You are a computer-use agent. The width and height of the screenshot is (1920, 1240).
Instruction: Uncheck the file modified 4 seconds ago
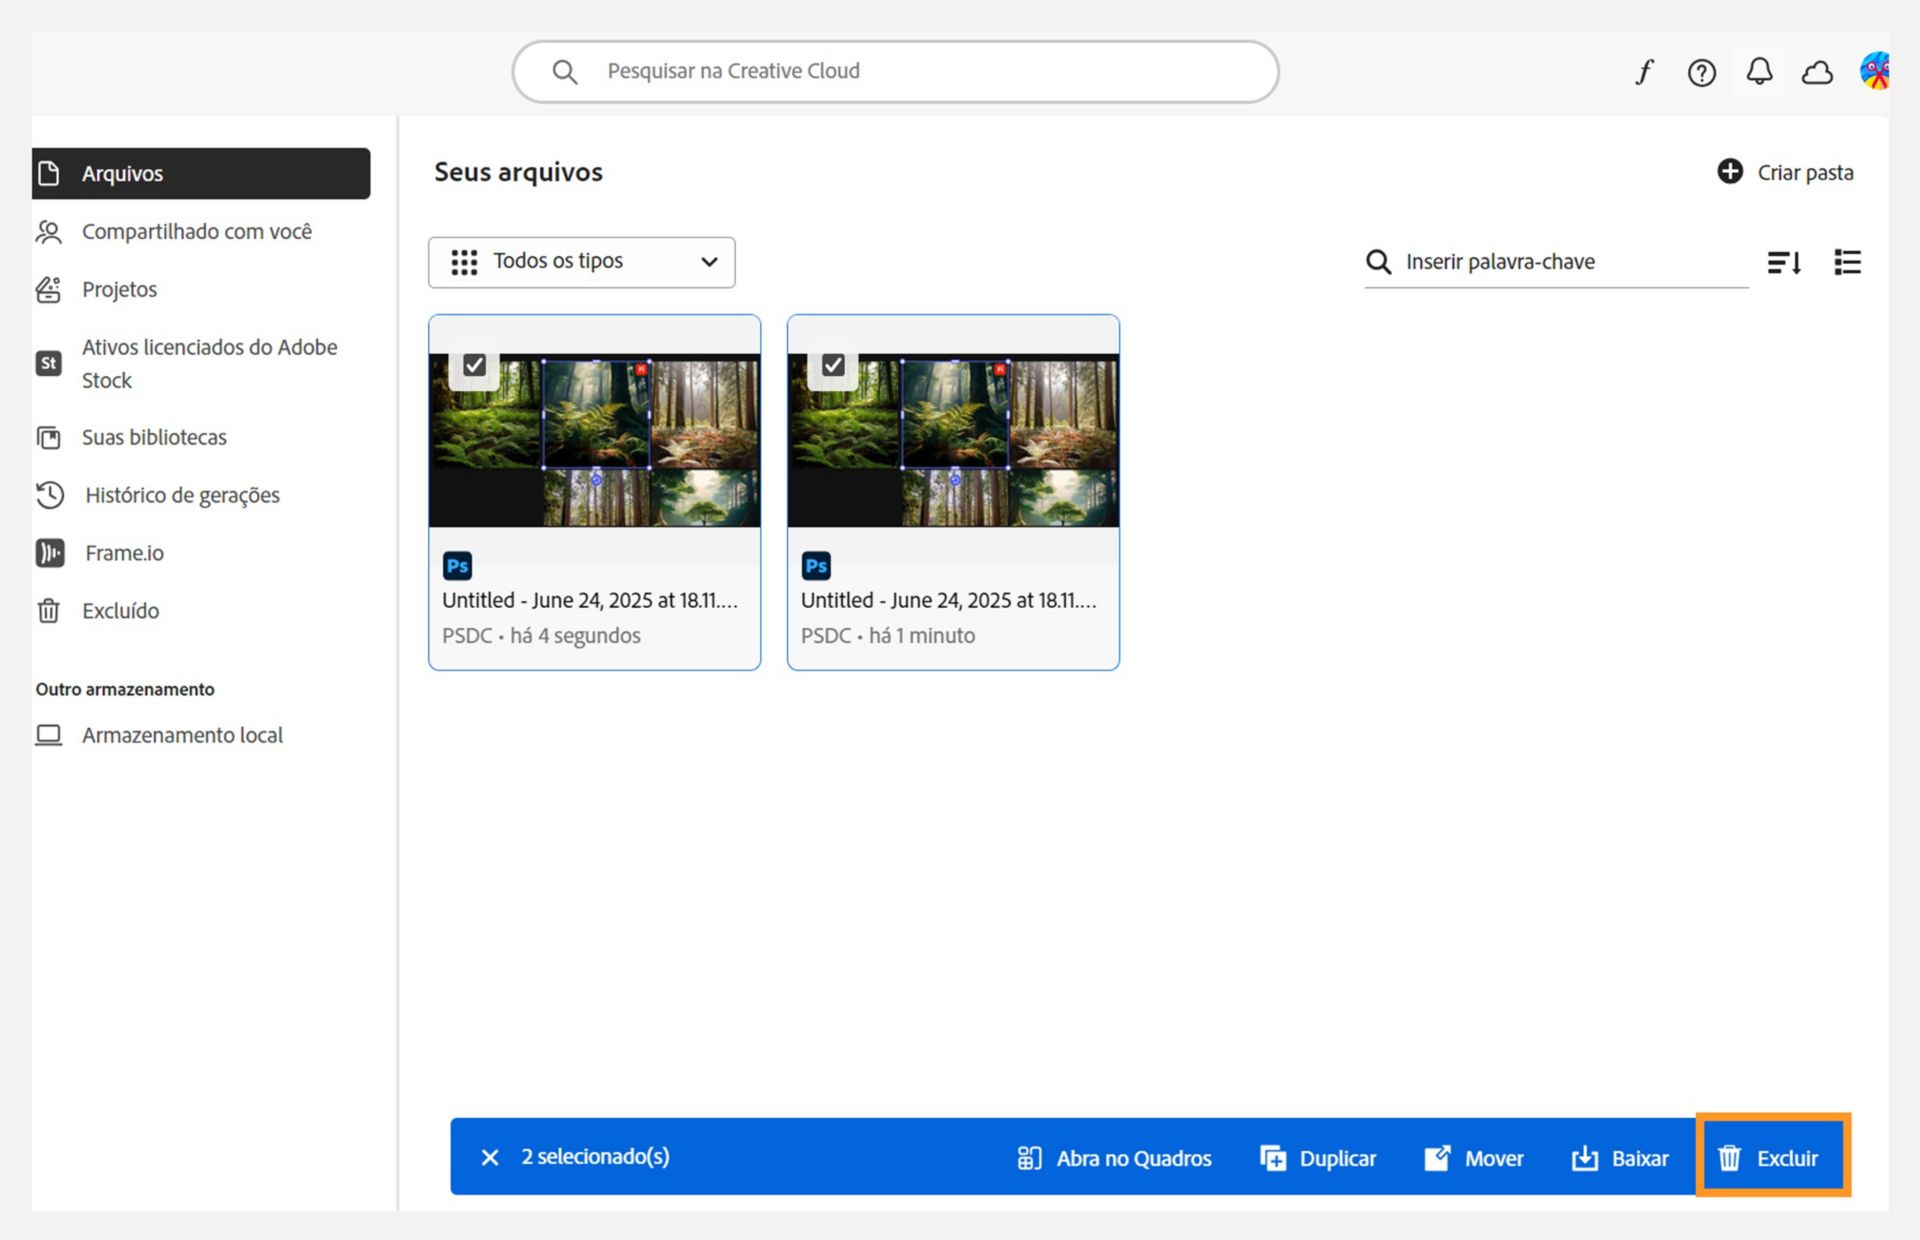475,365
